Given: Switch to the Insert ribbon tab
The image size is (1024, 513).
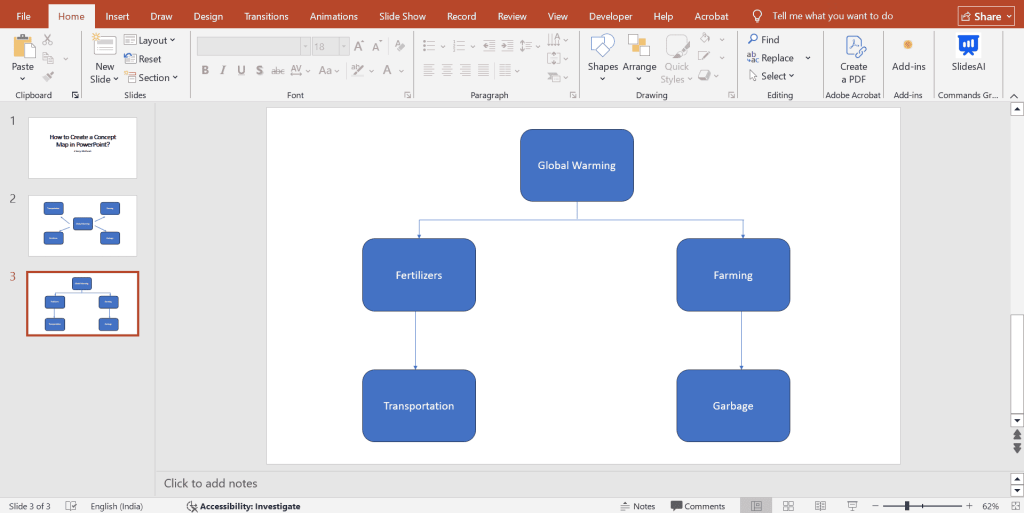Looking at the screenshot, I should pyautogui.click(x=117, y=16).
